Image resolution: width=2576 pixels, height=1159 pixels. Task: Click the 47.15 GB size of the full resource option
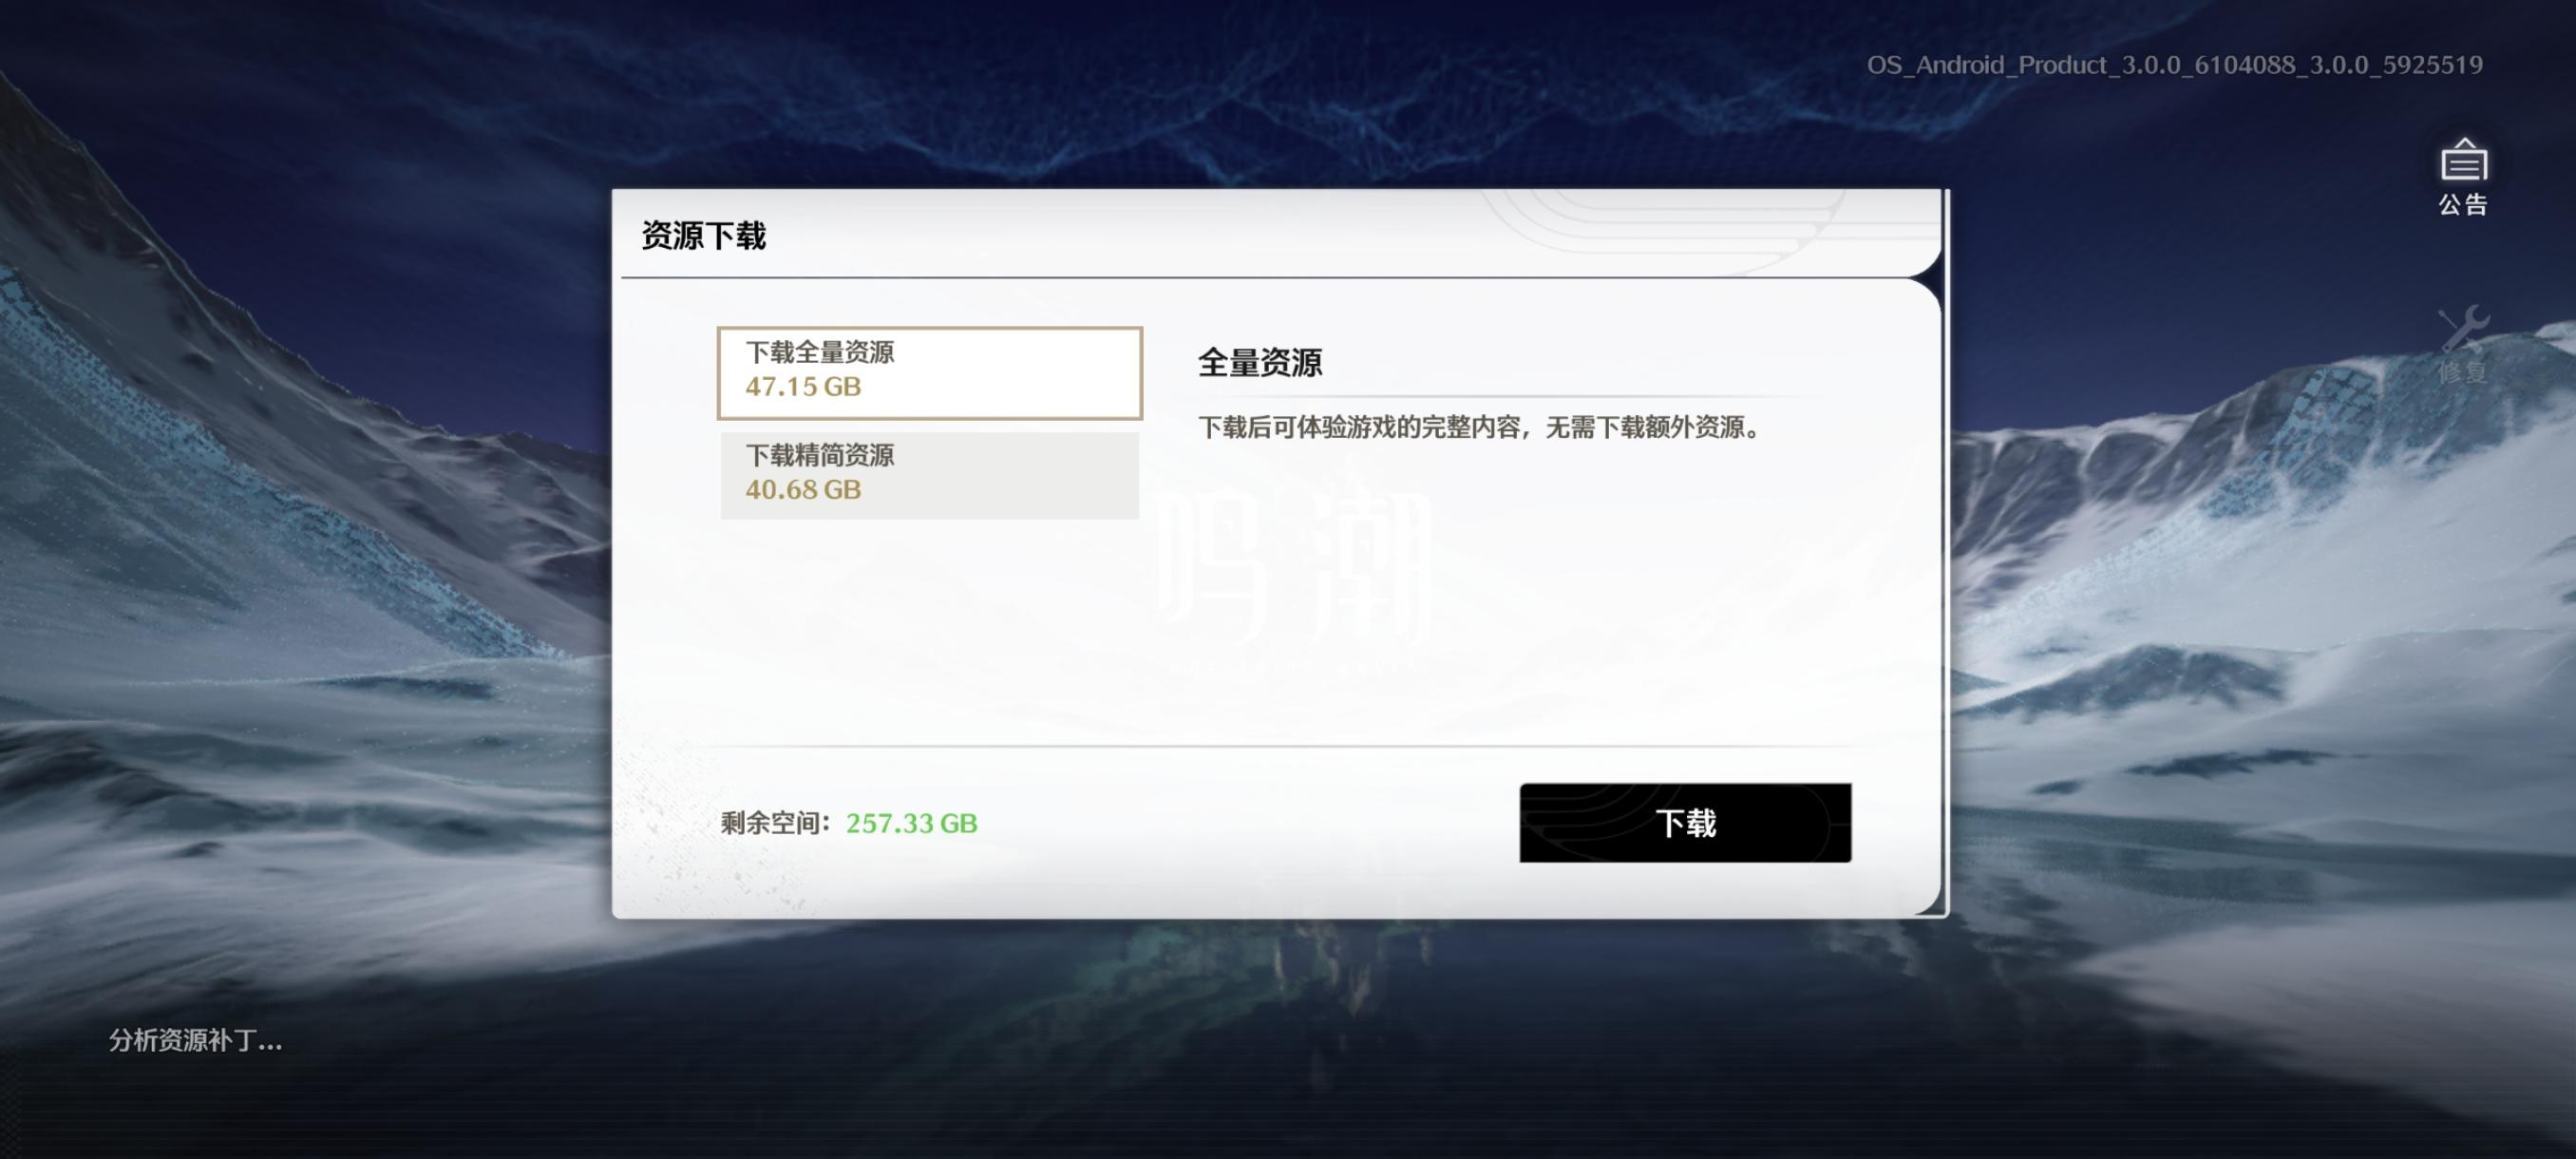[803, 387]
